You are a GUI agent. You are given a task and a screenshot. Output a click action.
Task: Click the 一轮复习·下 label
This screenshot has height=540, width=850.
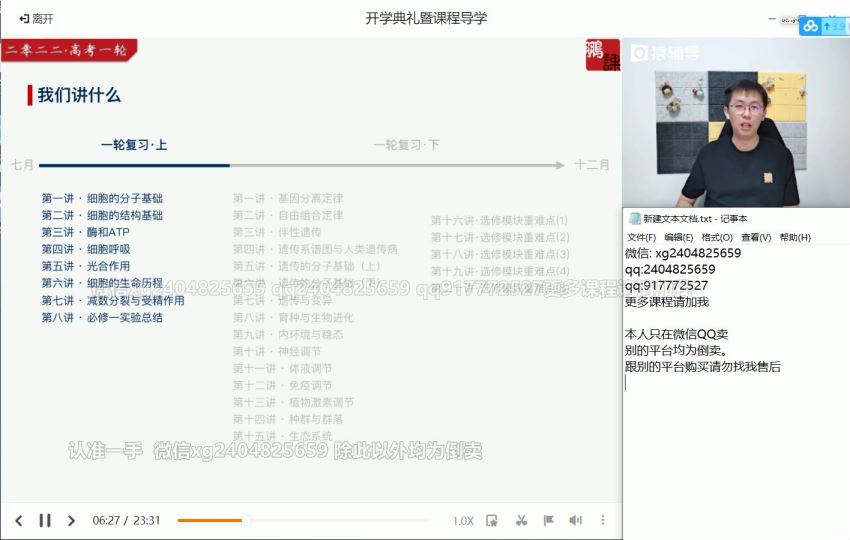click(407, 145)
